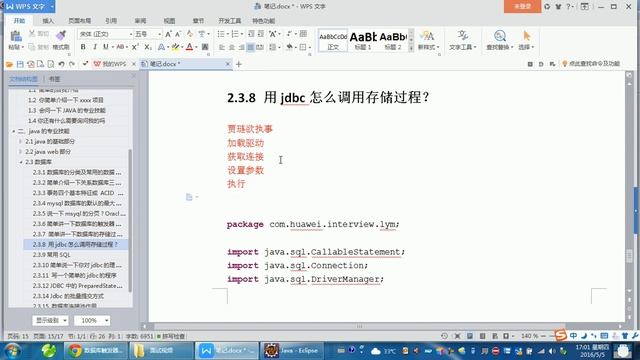The image size is (640, 360).
Task: Click the Java - Eclipse taskbar button
Action: (x=291, y=351)
